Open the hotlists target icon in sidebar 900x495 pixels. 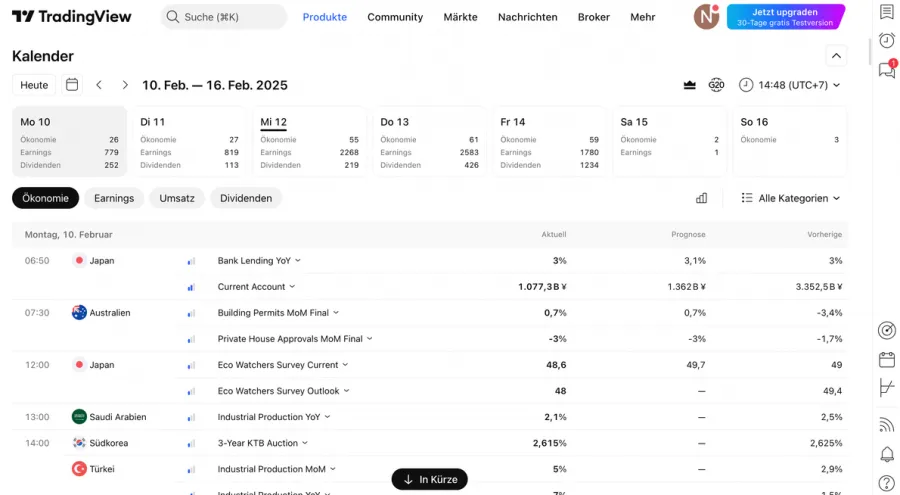point(887,331)
